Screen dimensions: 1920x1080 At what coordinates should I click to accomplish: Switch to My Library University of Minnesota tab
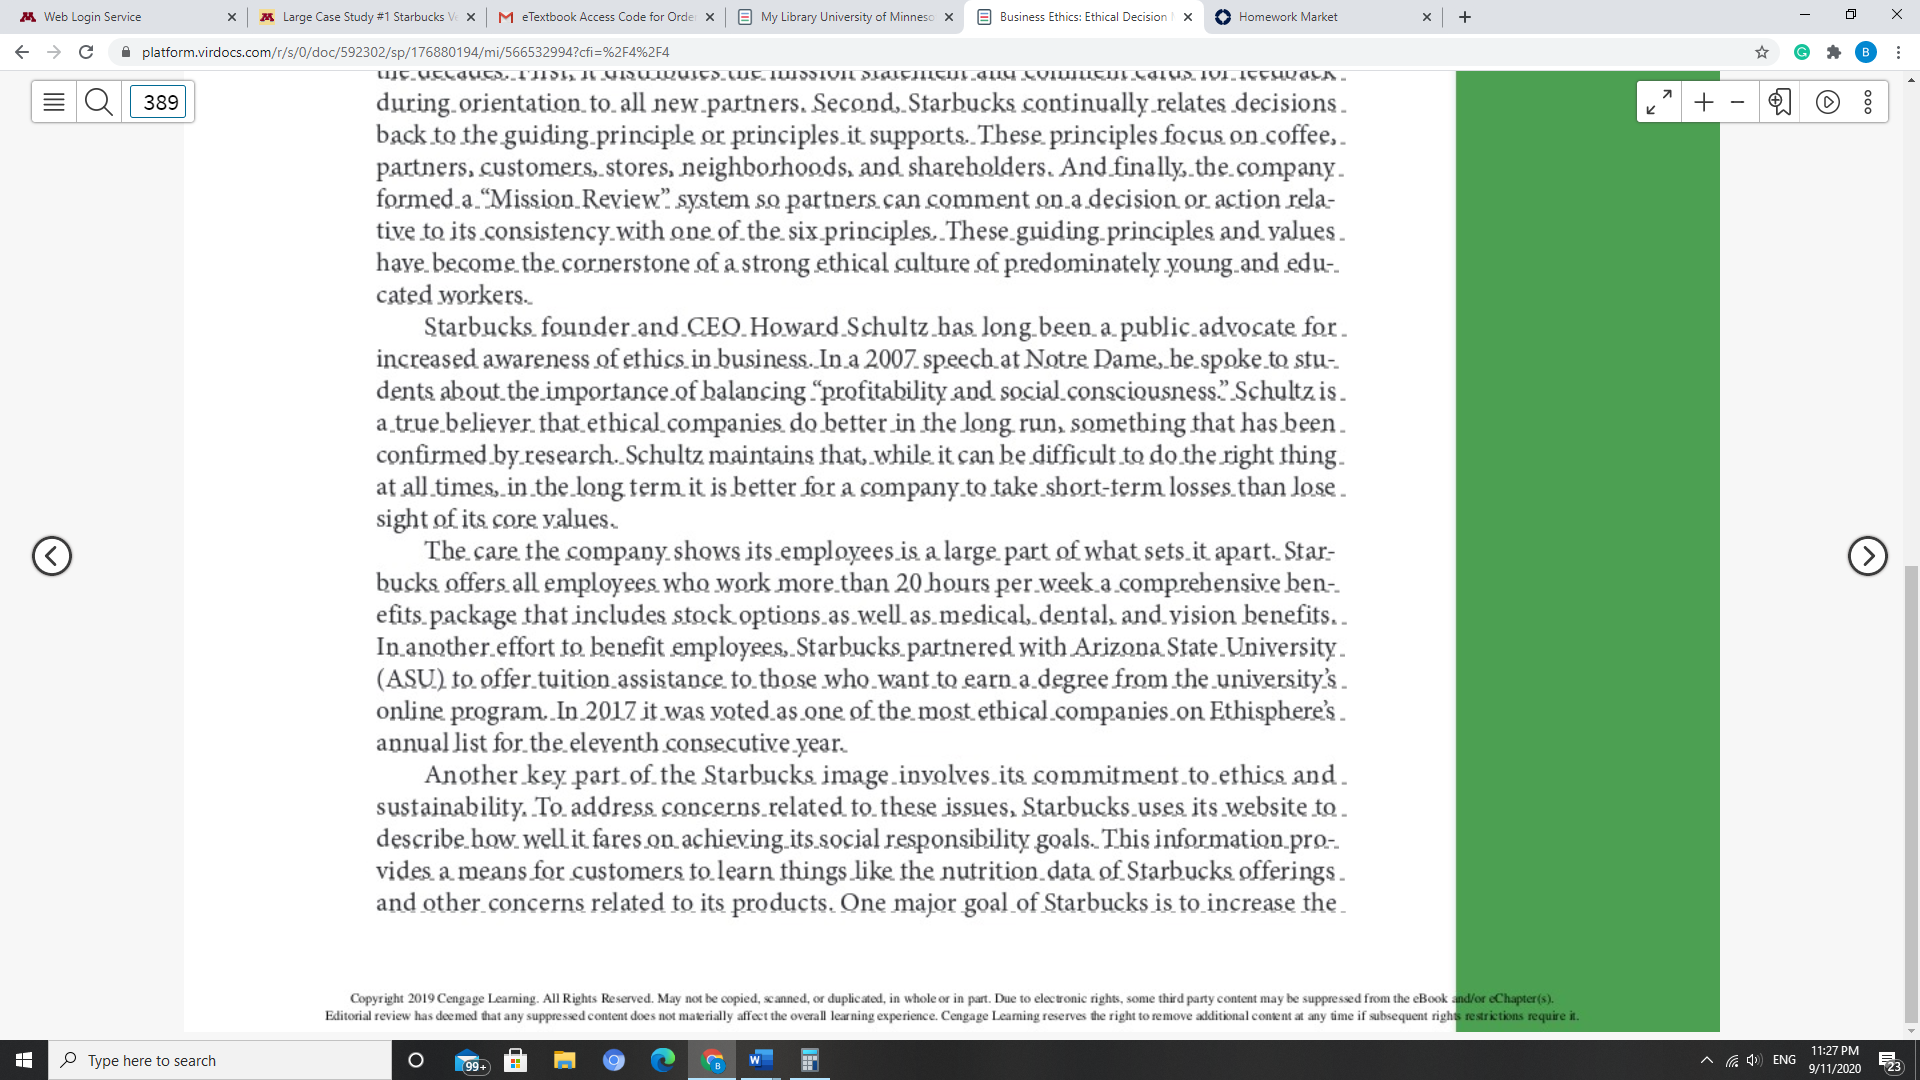(845, 17)
